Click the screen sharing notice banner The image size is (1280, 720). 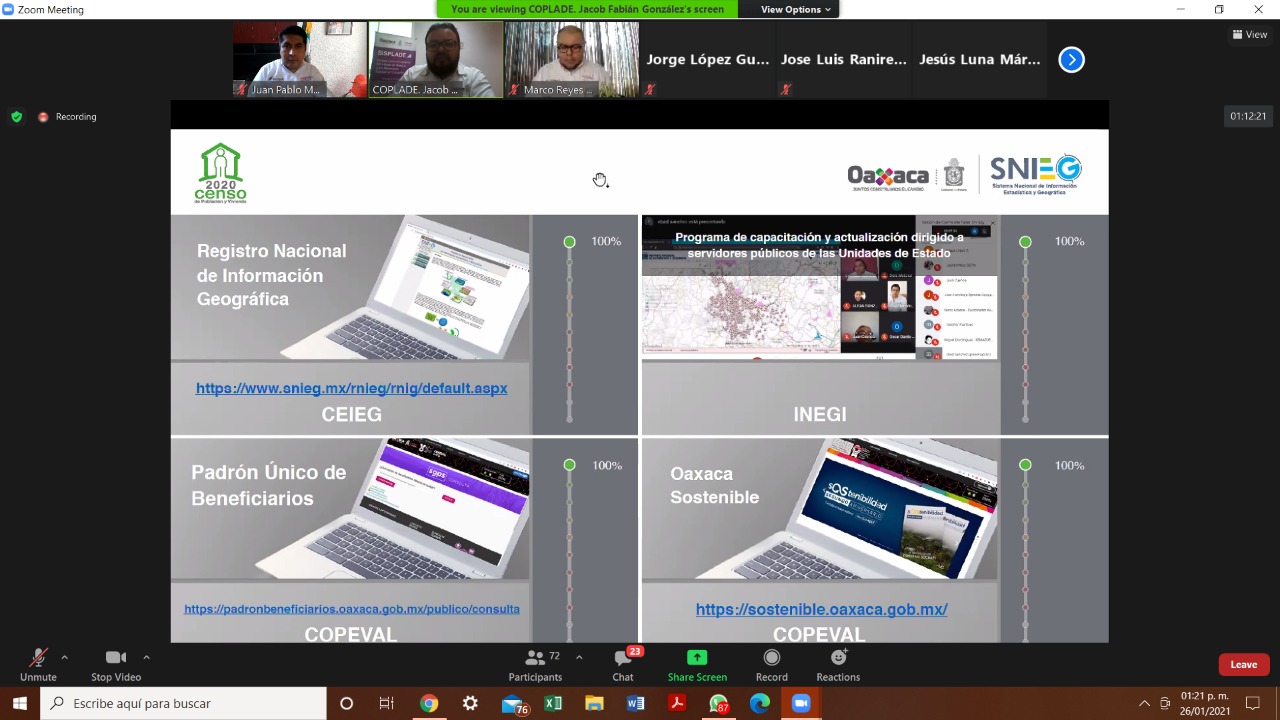588,9
